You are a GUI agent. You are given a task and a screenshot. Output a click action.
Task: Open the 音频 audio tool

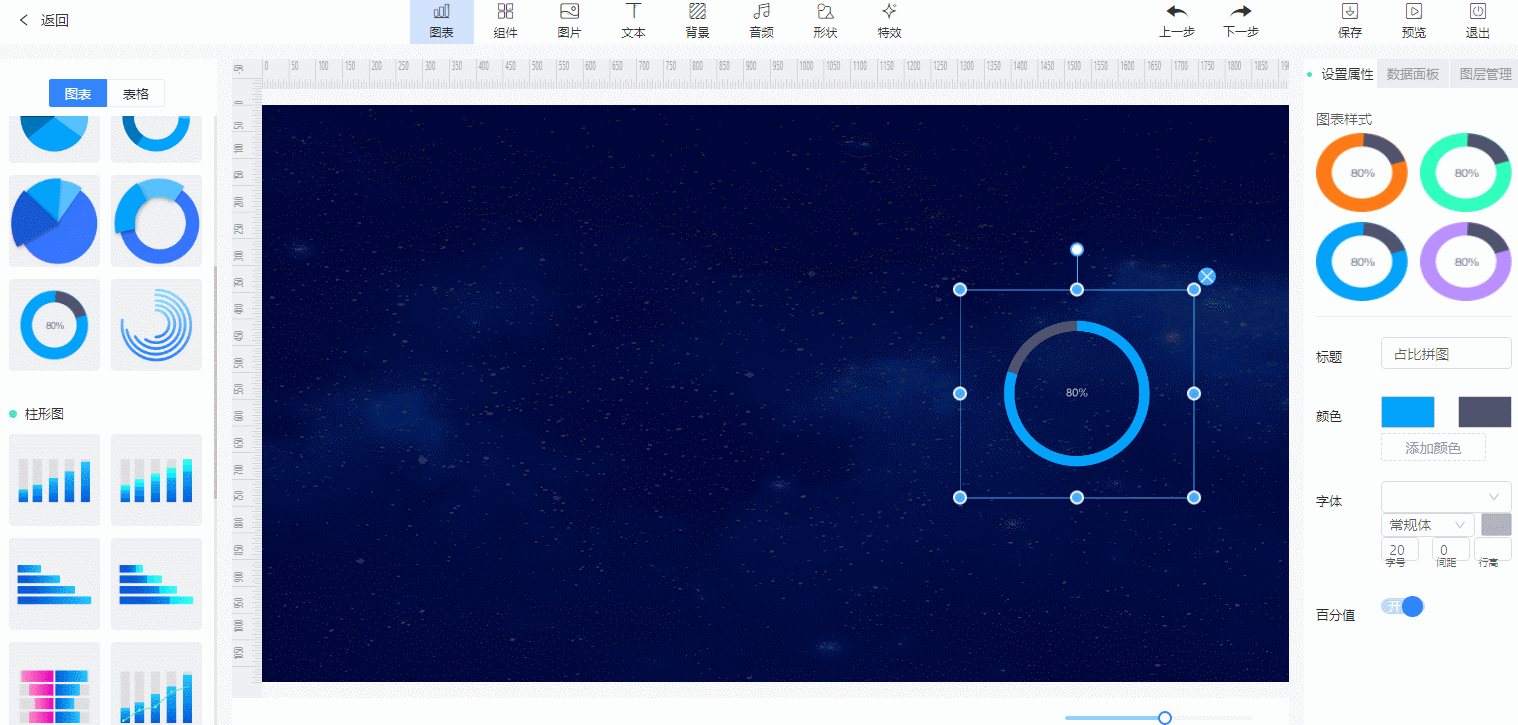coord(761,21)
